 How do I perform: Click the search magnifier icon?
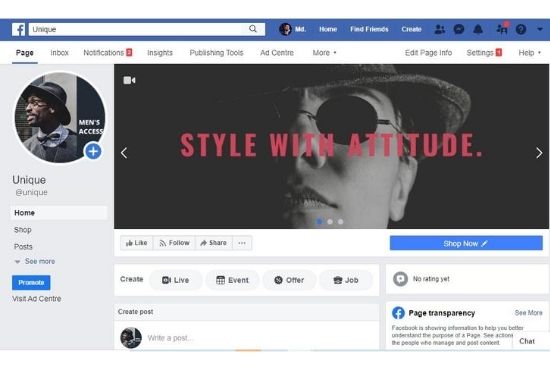253,29
